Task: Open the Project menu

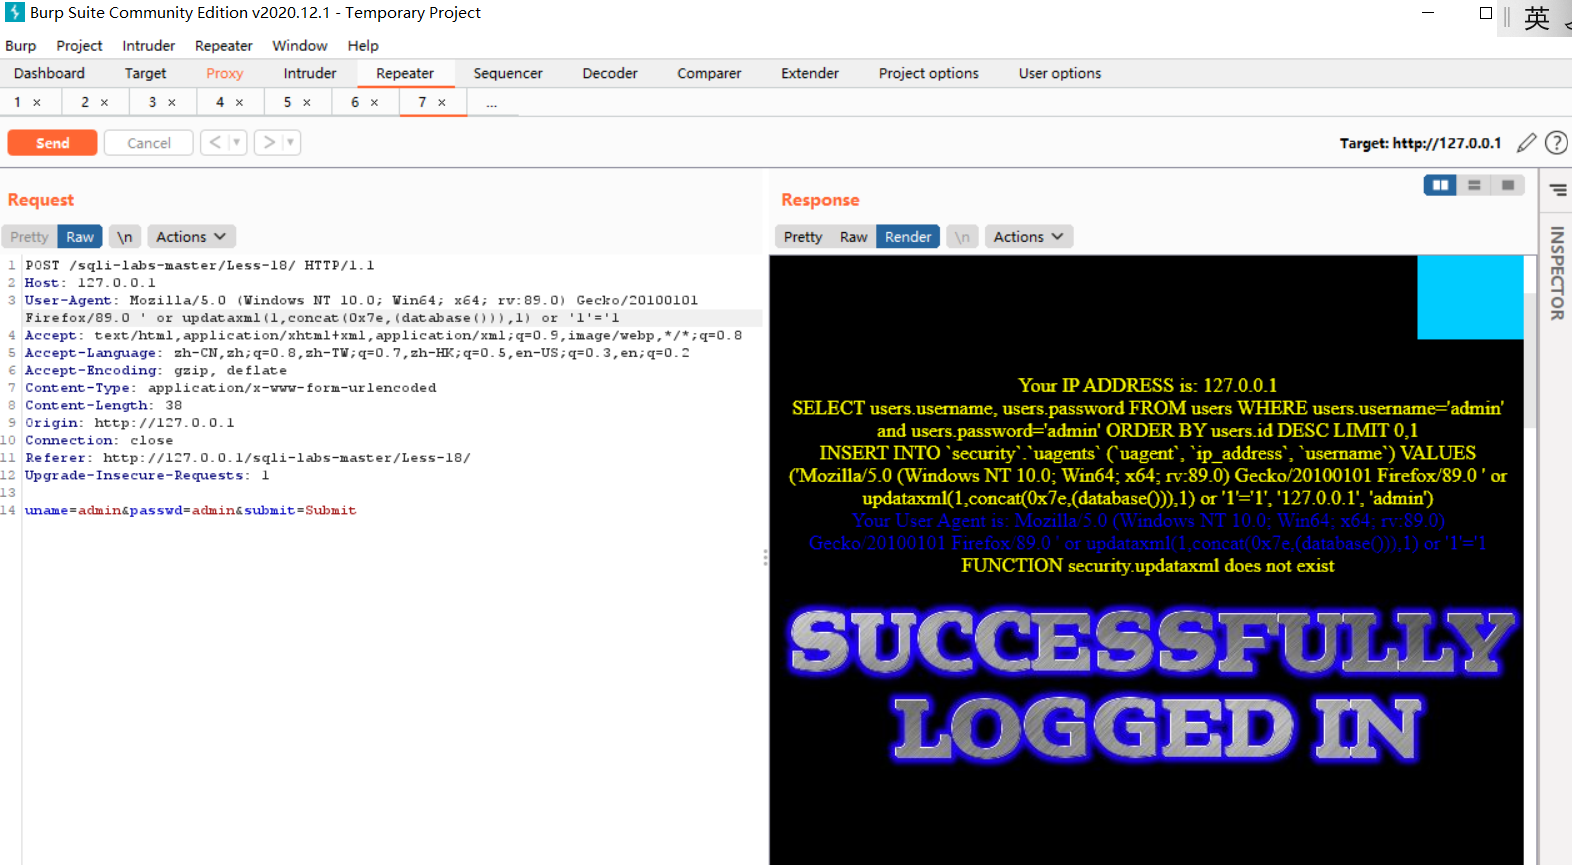Action: [79, 46]
